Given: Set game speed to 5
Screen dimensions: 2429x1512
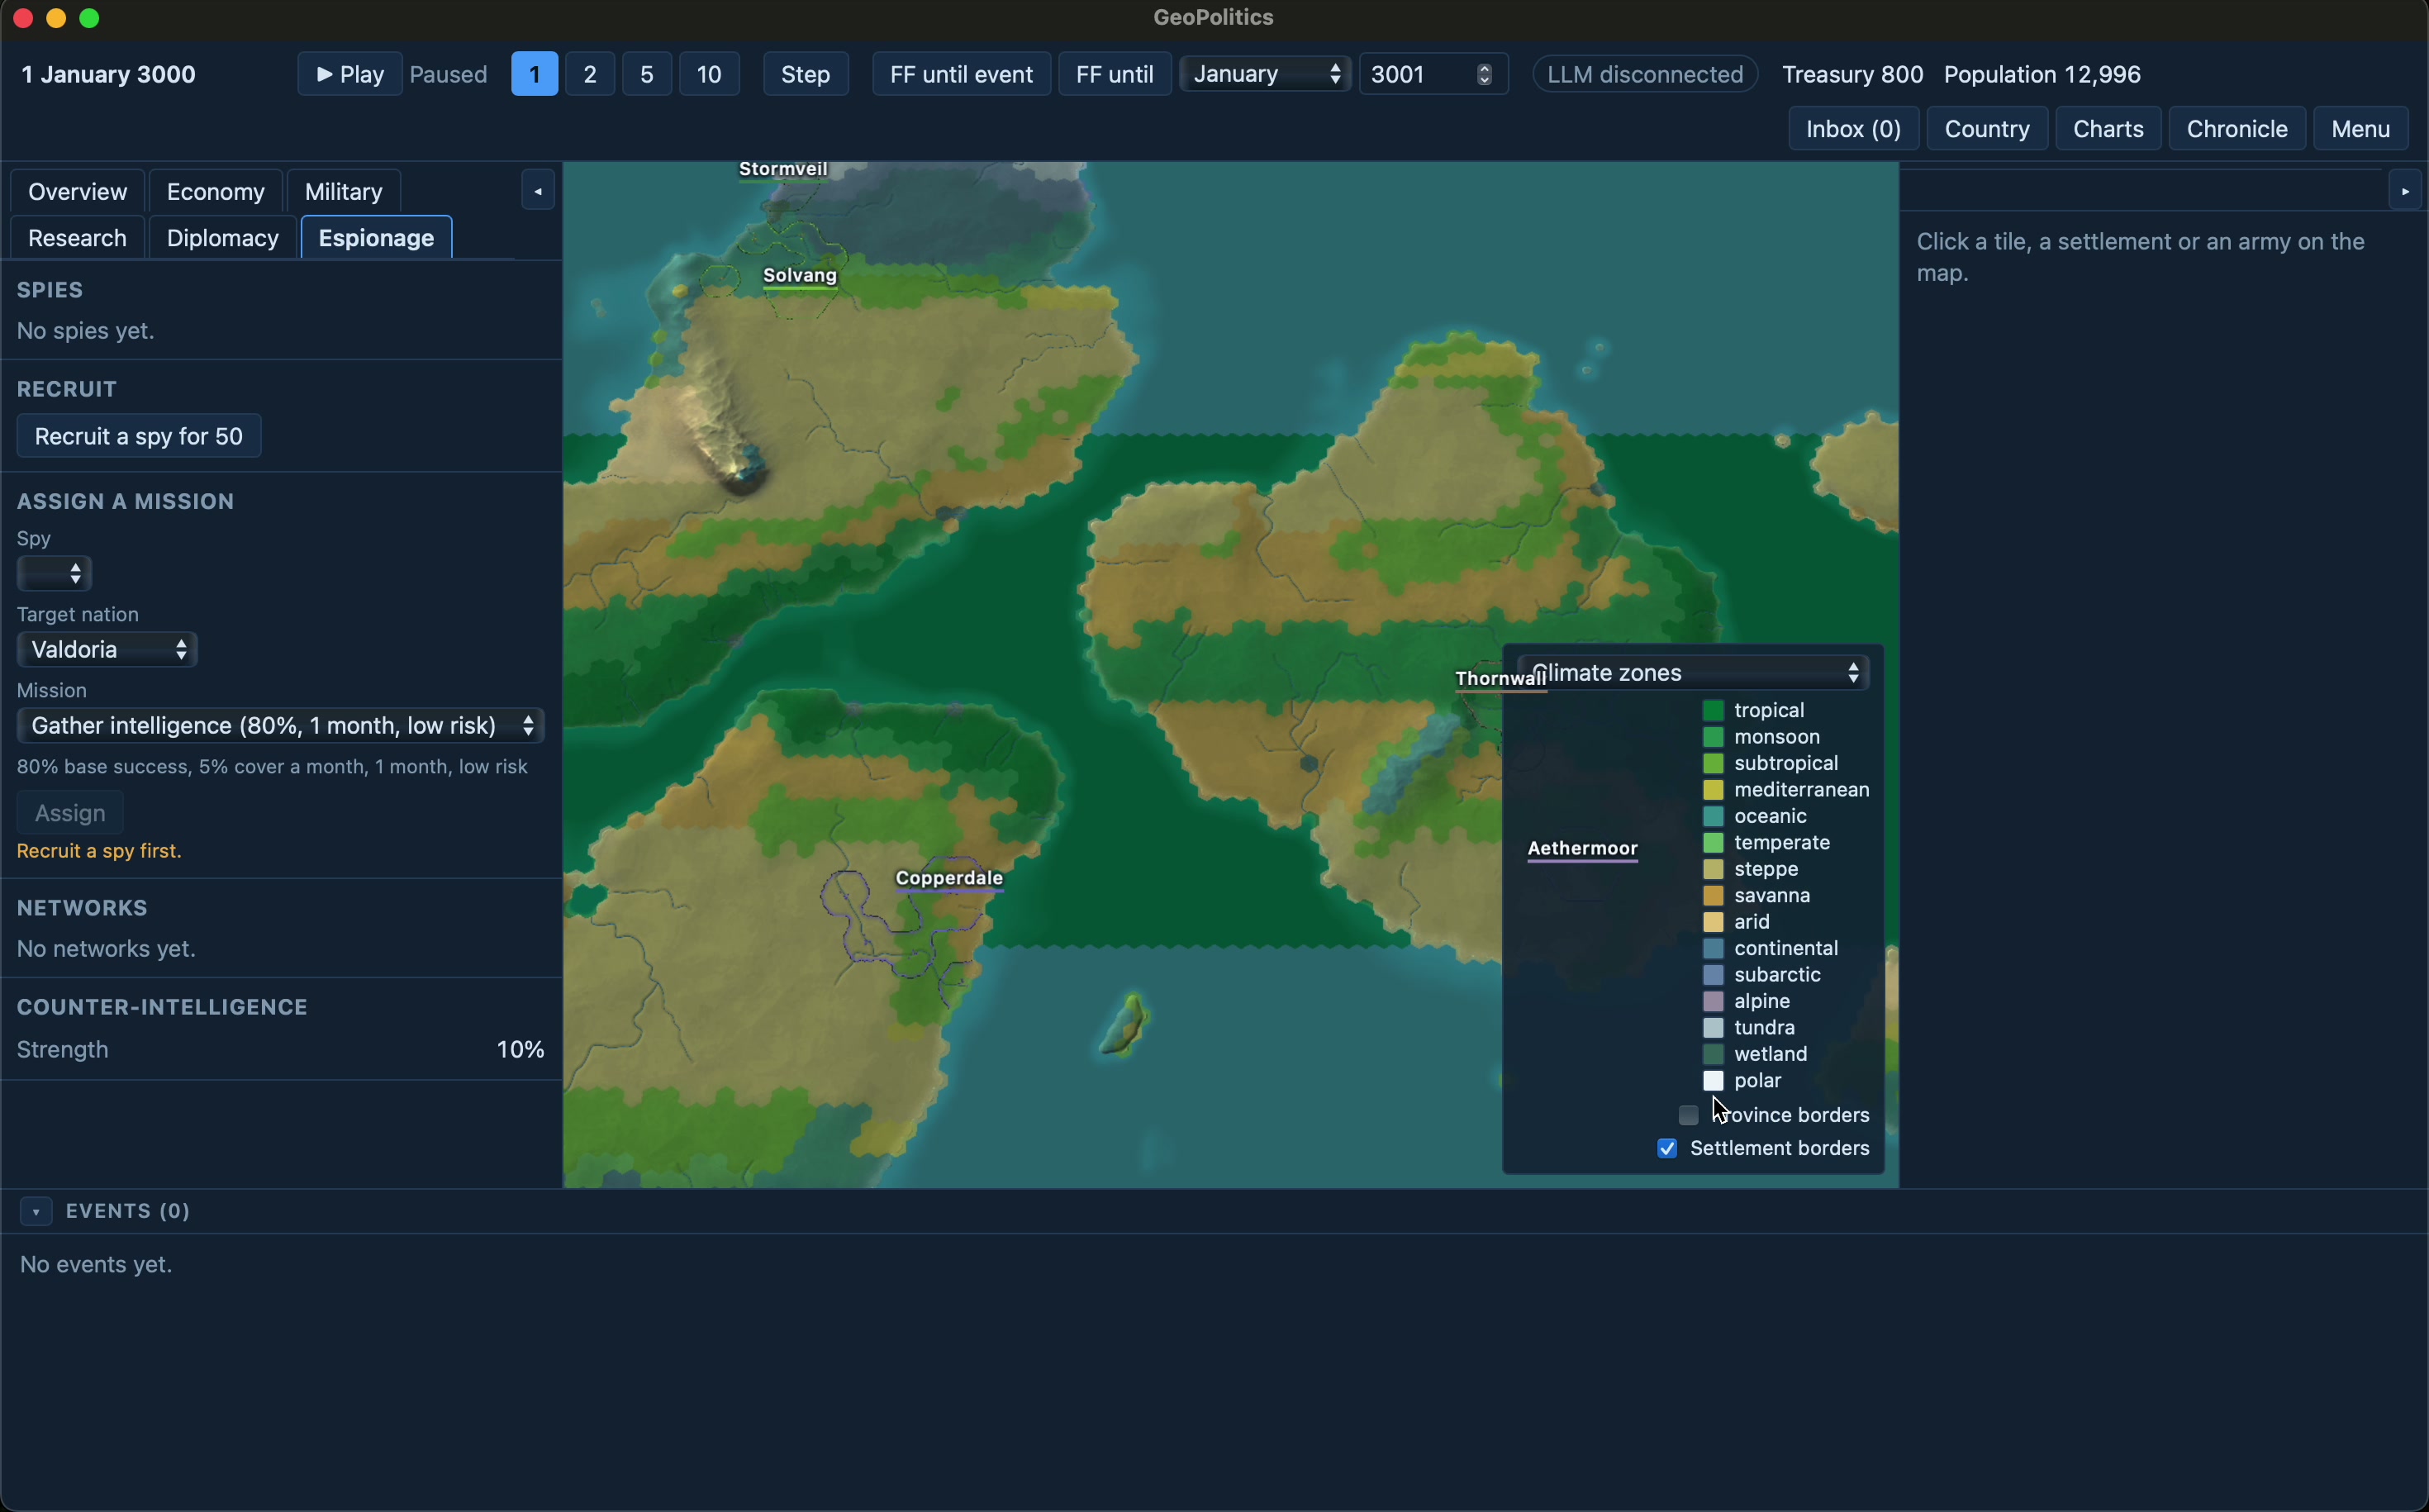Looking at the screenshot, I should pos(646,74).
